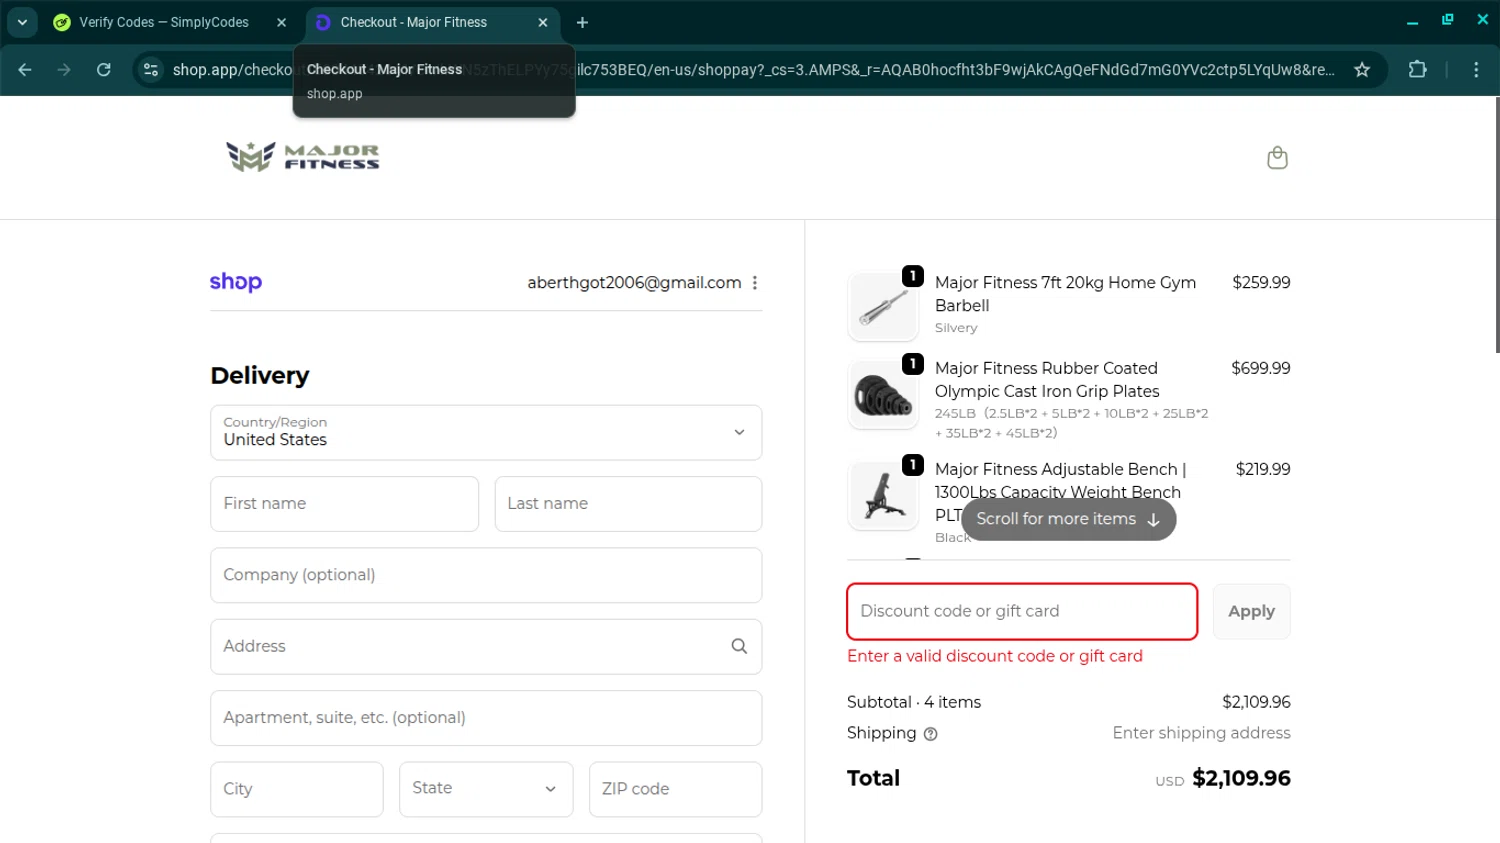Image resolution: width=1500 pixels, height=843 pixels.
Task: View site information icon in address bar
Action: point(151,69)
